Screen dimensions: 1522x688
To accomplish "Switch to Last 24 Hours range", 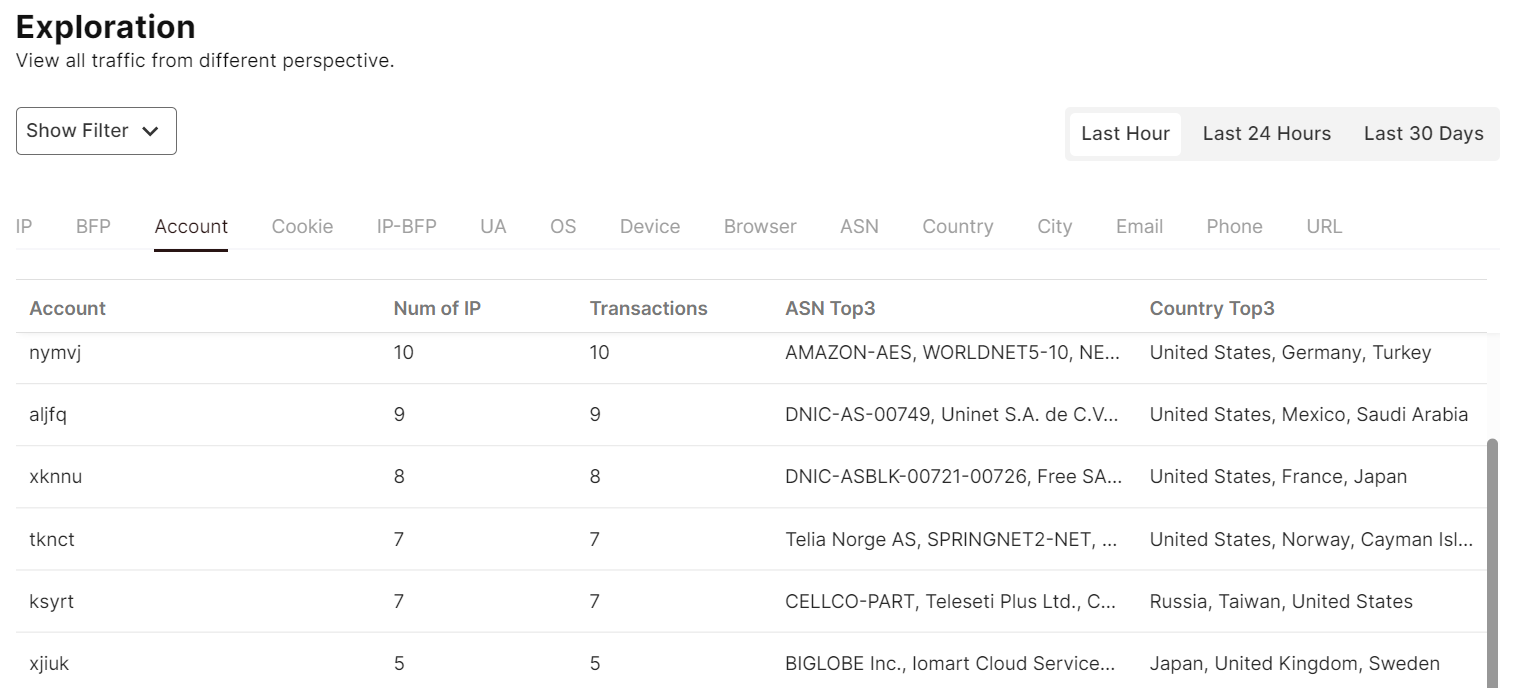I will pyautogui.click(x=1266, y=134).
